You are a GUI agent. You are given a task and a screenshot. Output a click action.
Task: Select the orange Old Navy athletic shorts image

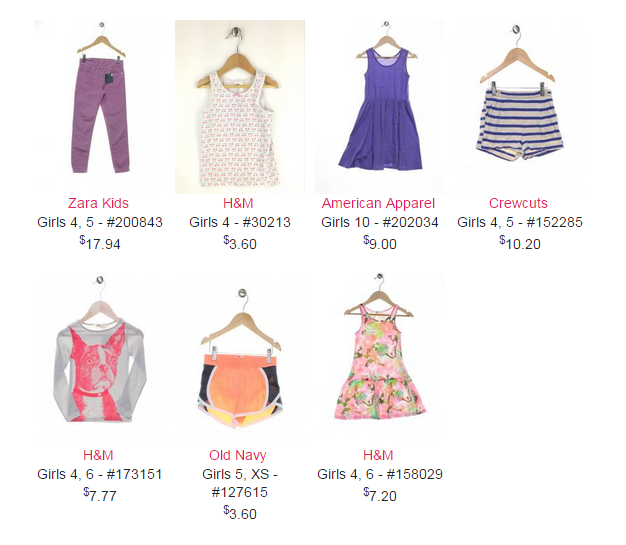pos(240,359)
